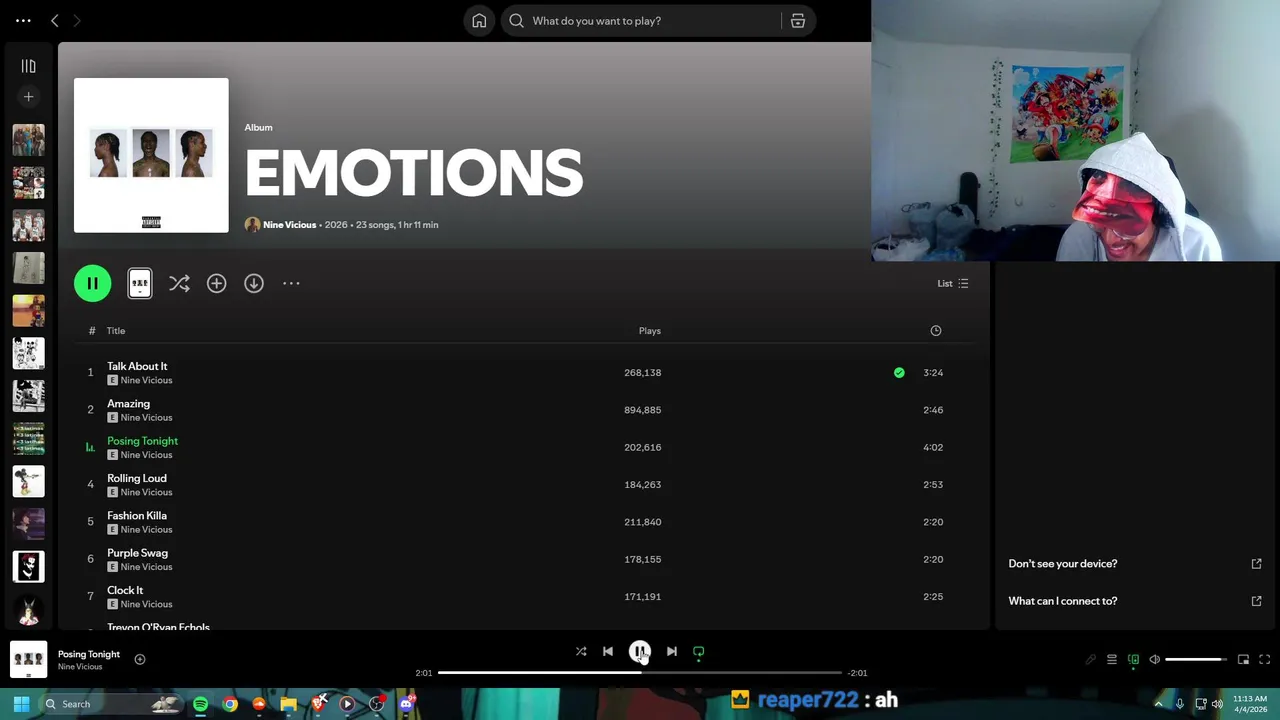
Task: Mute the Spotify volume
Action: 1155,660
